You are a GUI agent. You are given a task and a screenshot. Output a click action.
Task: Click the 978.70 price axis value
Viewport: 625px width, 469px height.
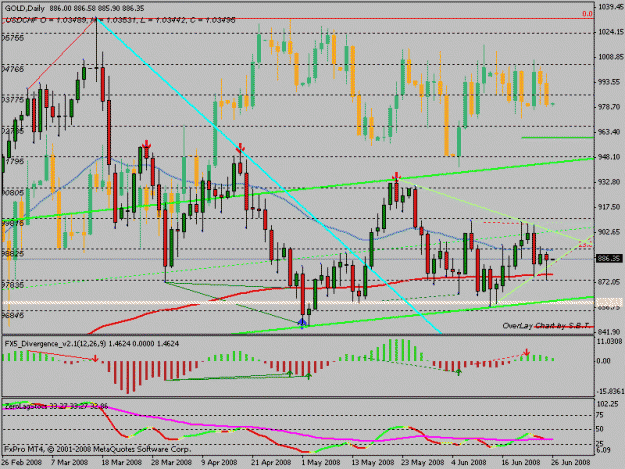pyautogui.click(x=609, y=107)
